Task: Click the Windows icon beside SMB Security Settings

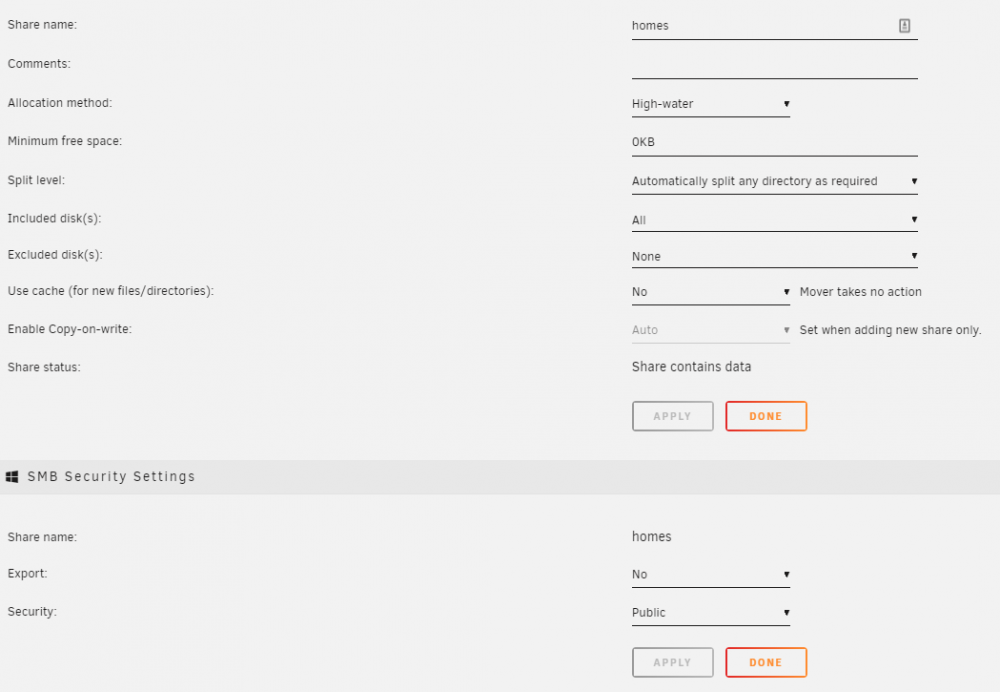Action: (12, 476)
